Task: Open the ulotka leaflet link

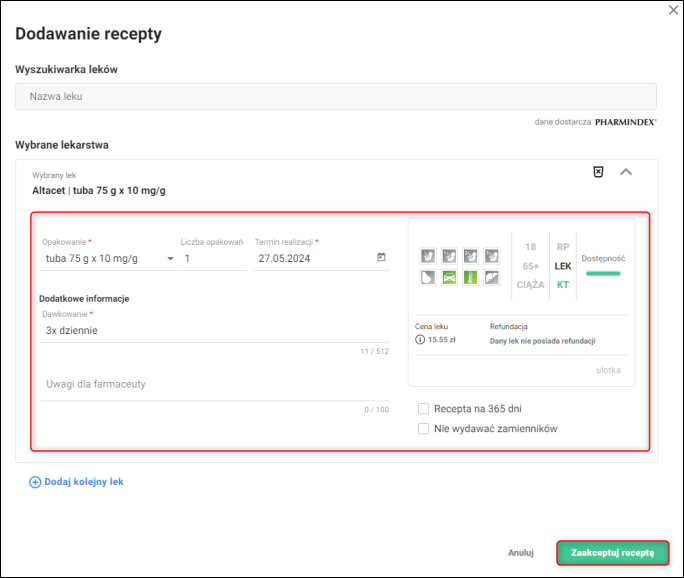Action: [608, 370]
